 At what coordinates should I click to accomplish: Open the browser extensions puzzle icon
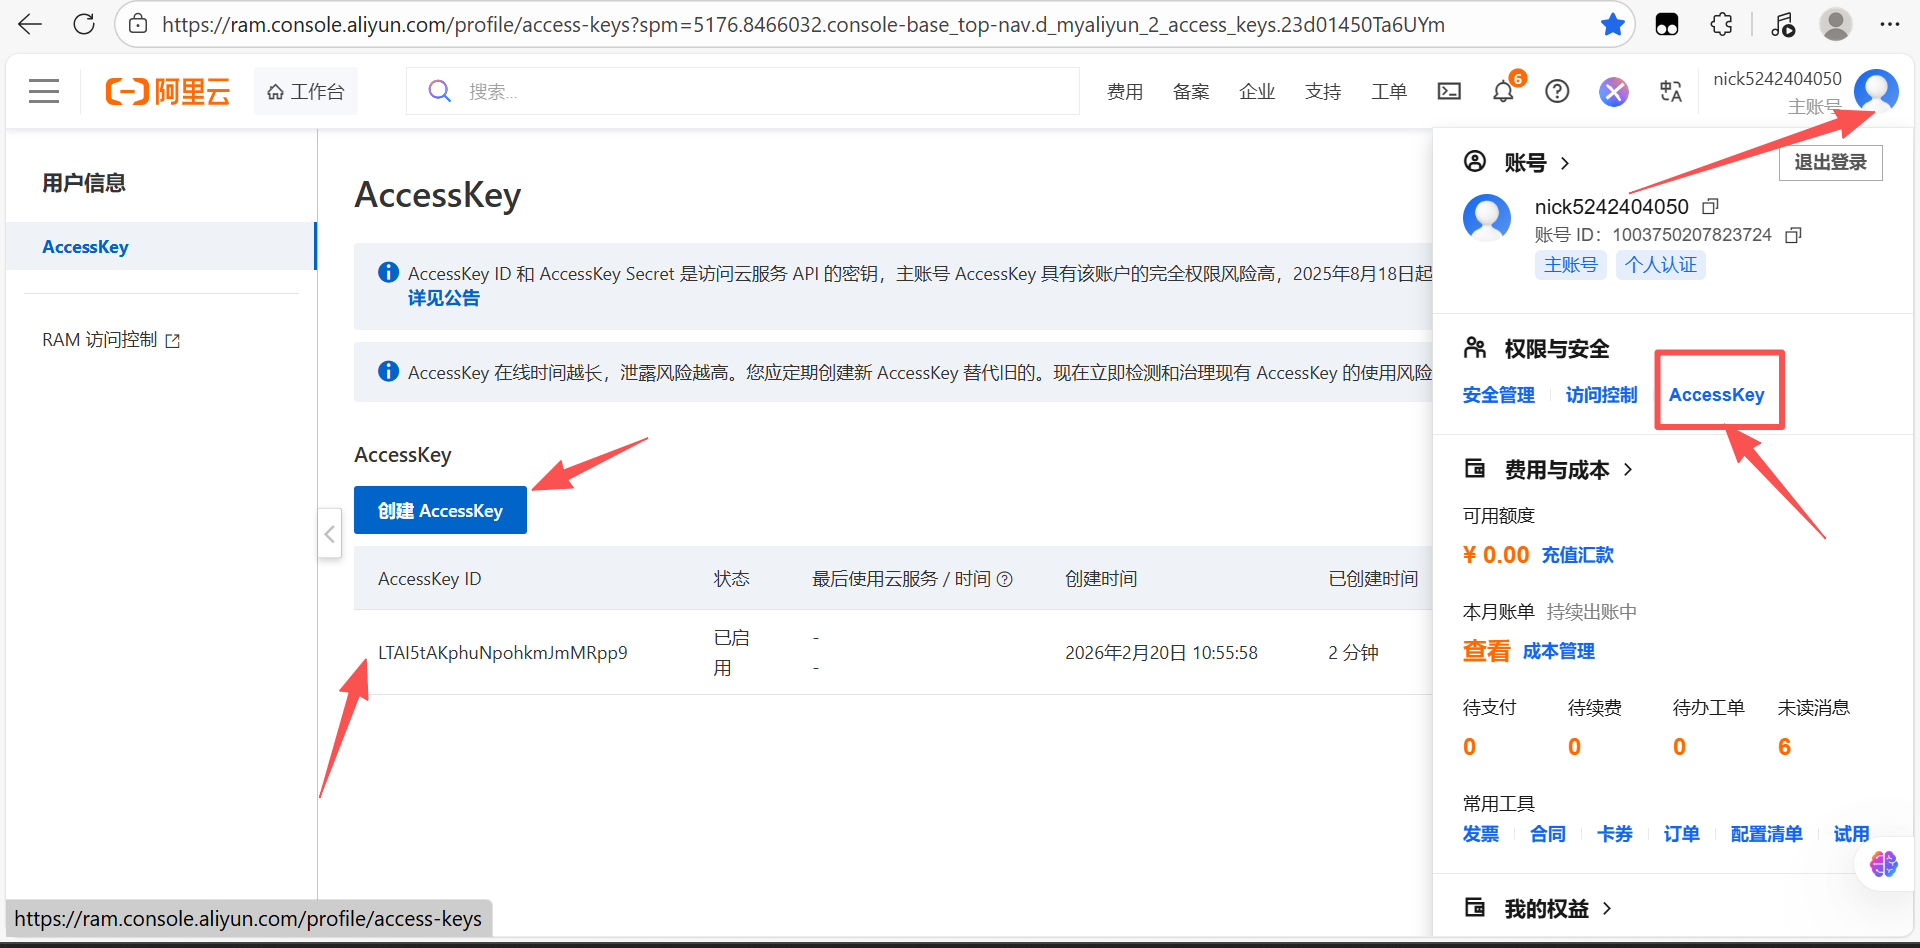1721,24
